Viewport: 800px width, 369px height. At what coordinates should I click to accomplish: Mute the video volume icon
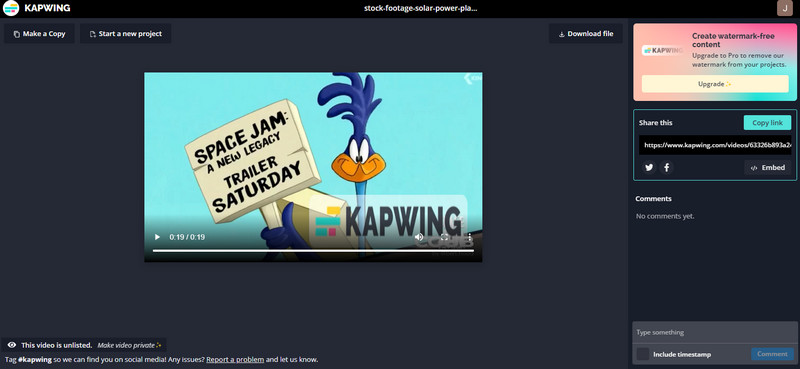(x=419, y=237)
